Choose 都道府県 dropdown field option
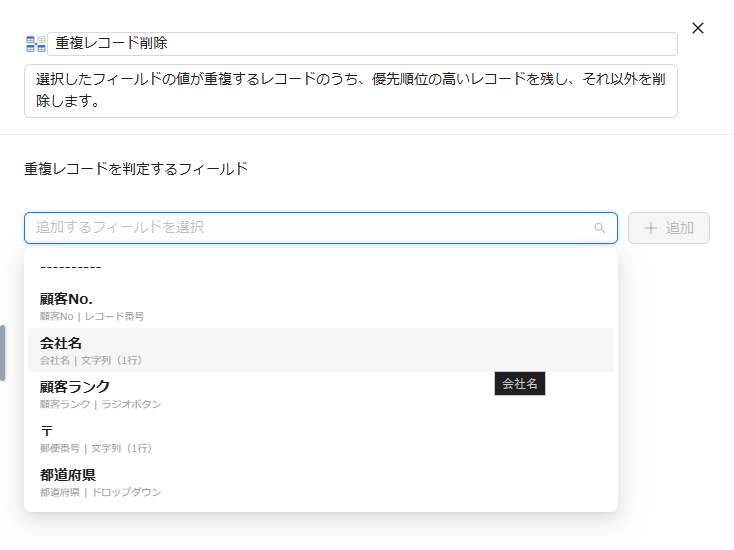The height and width of the screenshot is (550, 734). click(321, 482)
